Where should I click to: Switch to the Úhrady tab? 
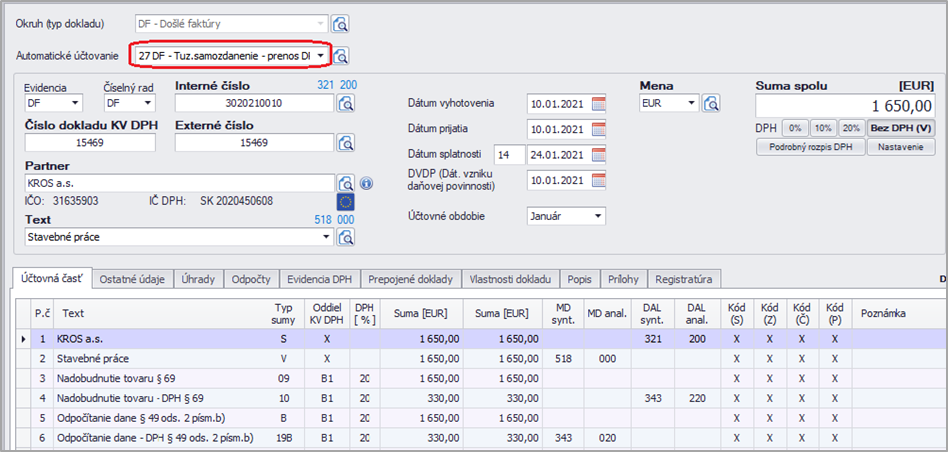(197, 279)
